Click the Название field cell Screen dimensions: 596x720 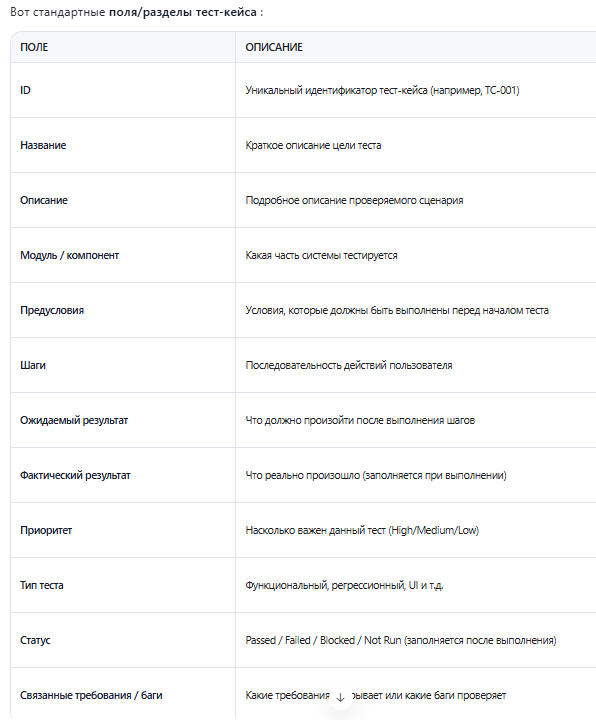(x=123, y=145)
